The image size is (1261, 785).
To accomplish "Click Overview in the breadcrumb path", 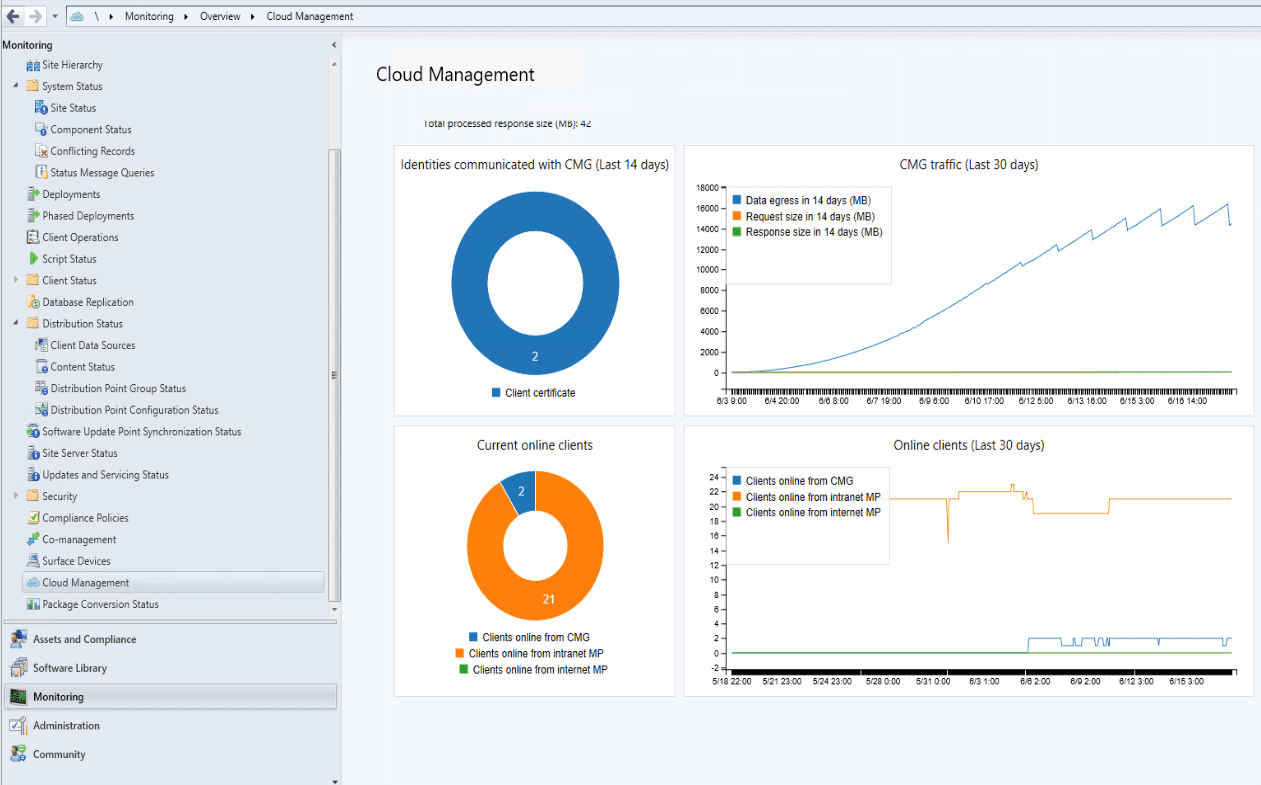I will click(x=219, y=17).
